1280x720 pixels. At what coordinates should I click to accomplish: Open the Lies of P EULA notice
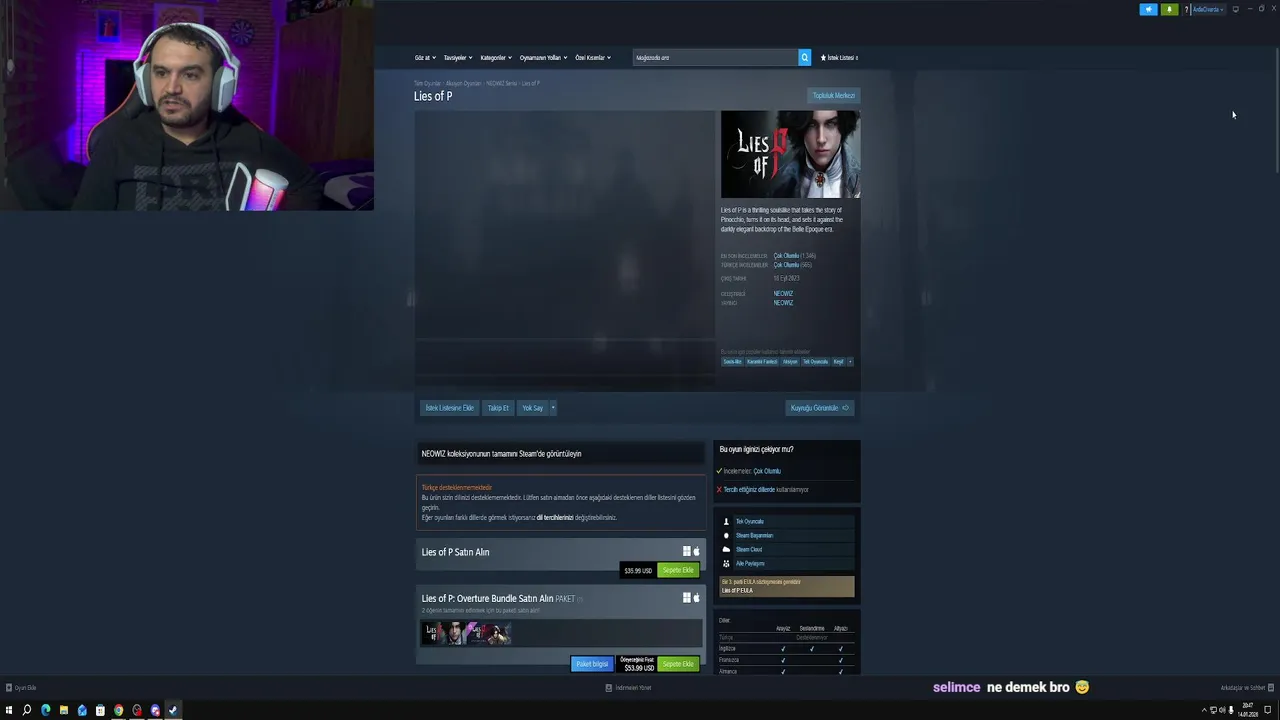tap(787, 586)
